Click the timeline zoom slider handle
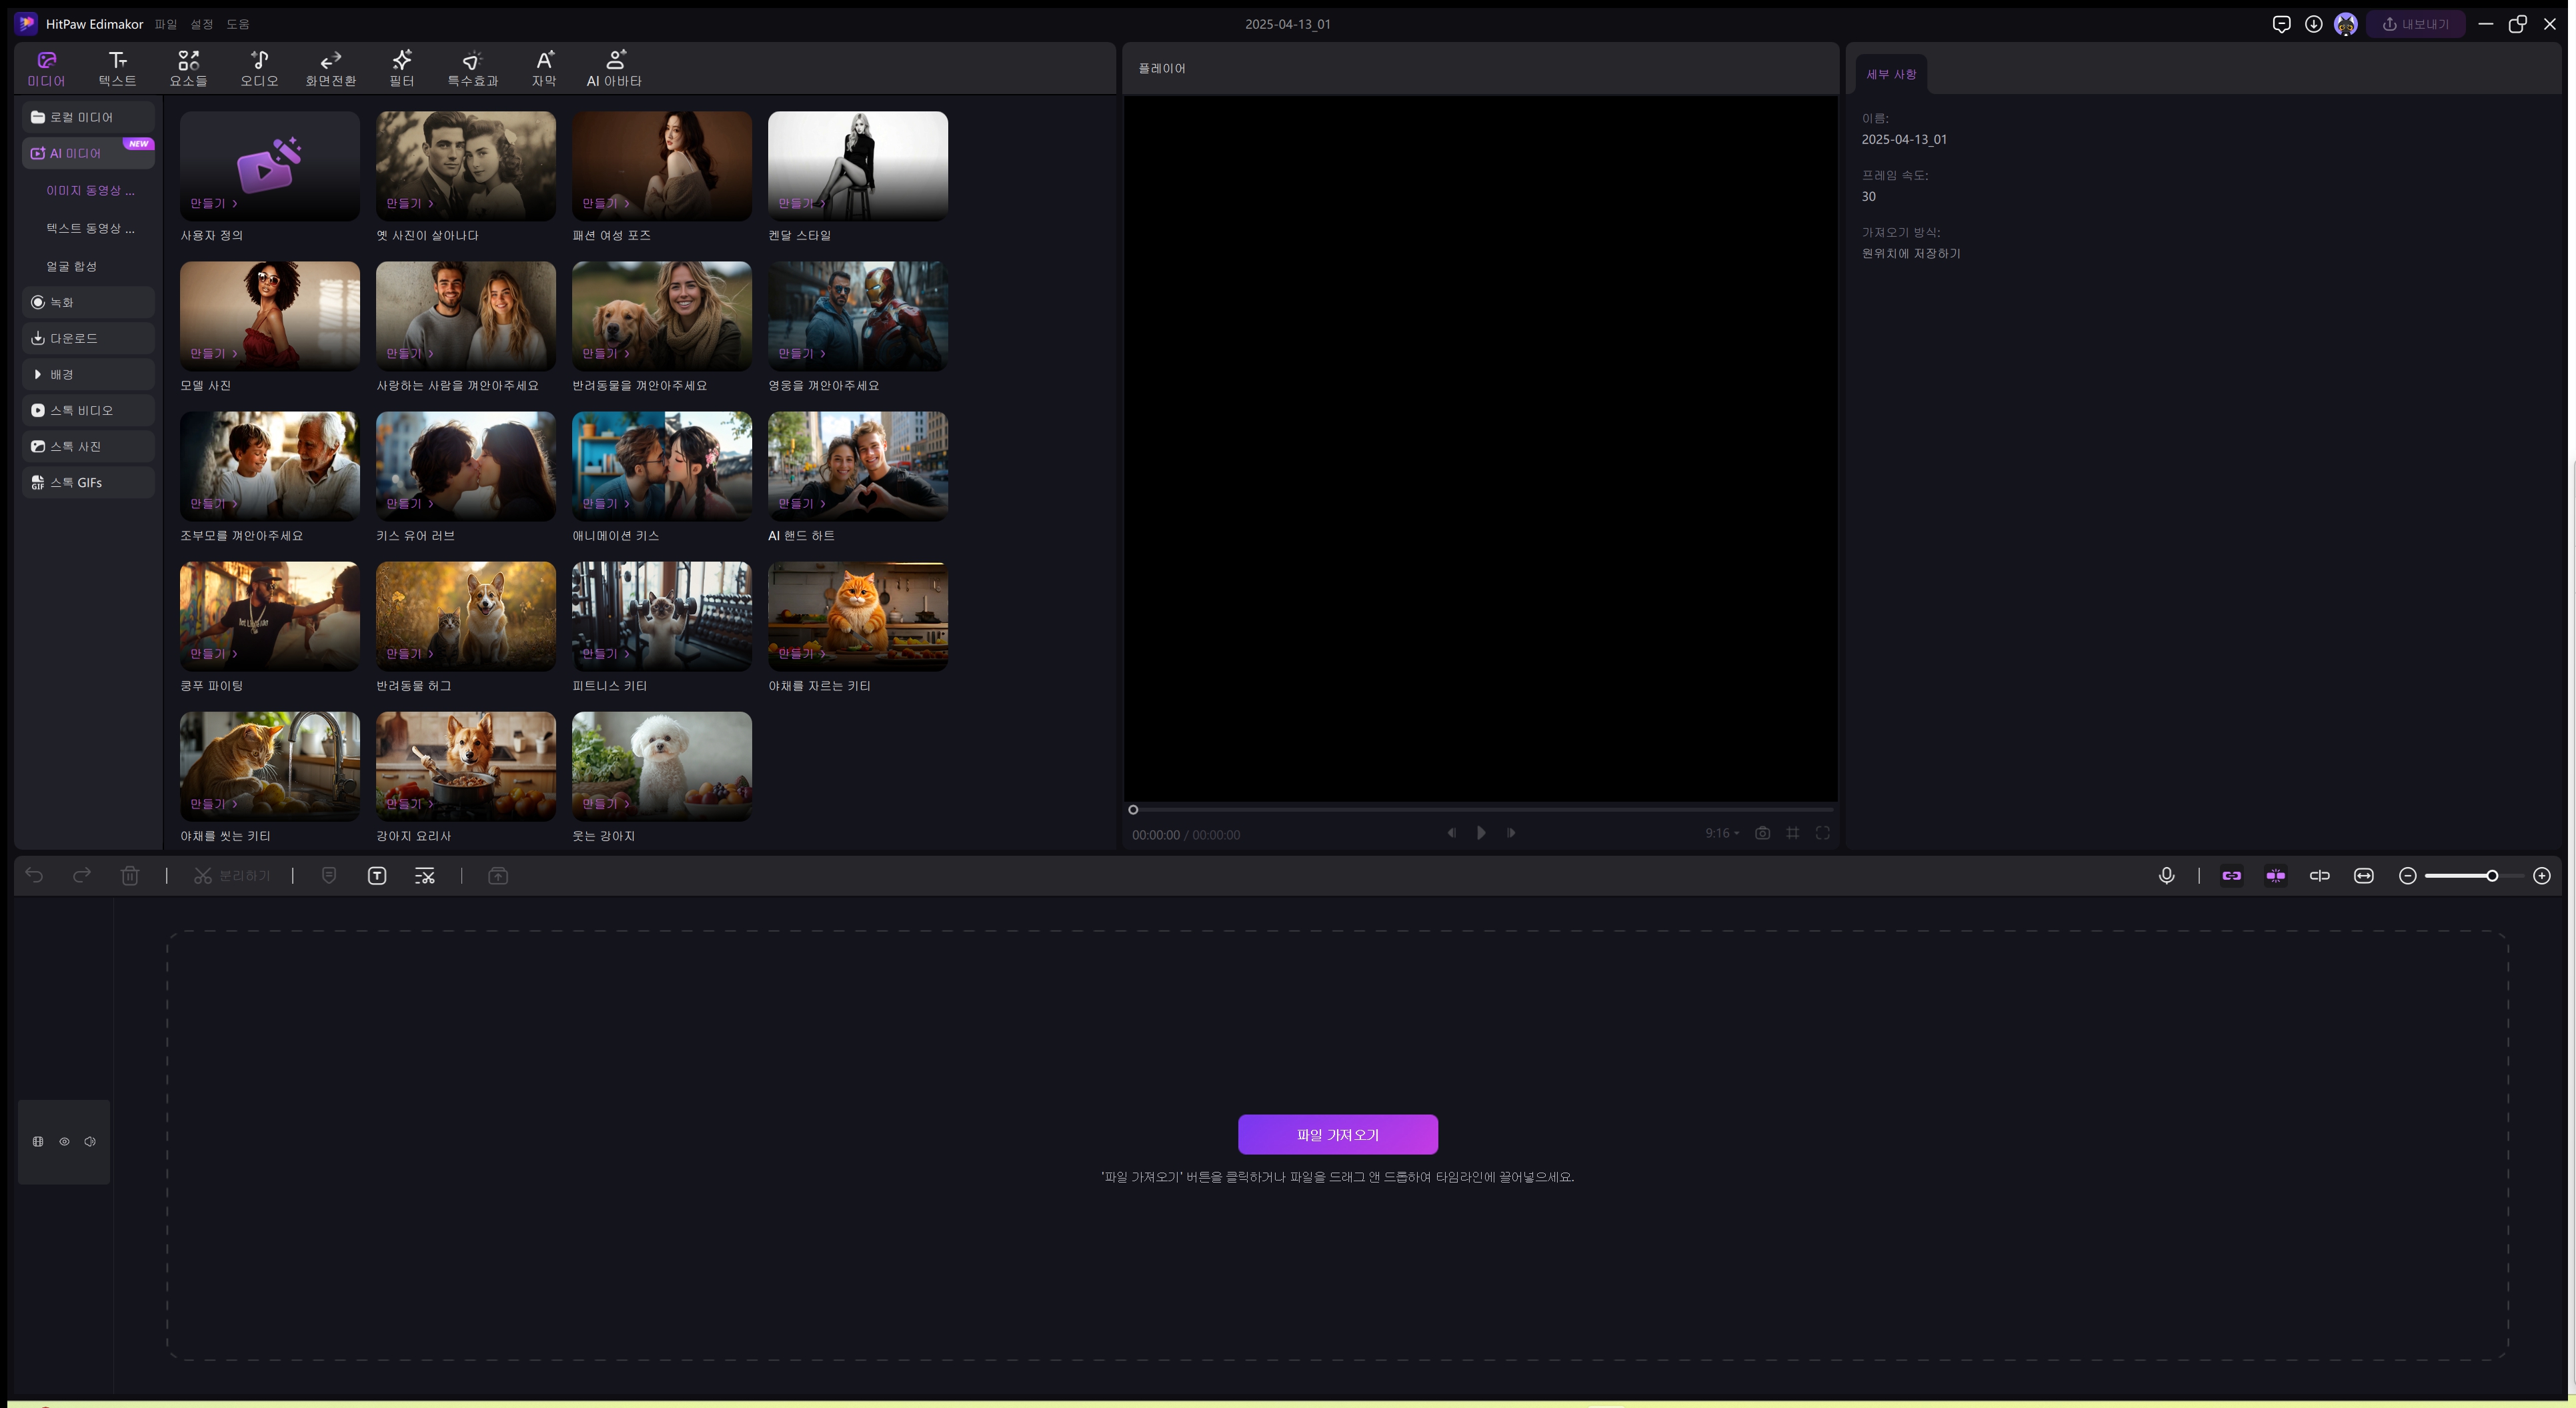Image resolution: width=2576 pixels, height=1408 pixels. [x=2491, y=876]
